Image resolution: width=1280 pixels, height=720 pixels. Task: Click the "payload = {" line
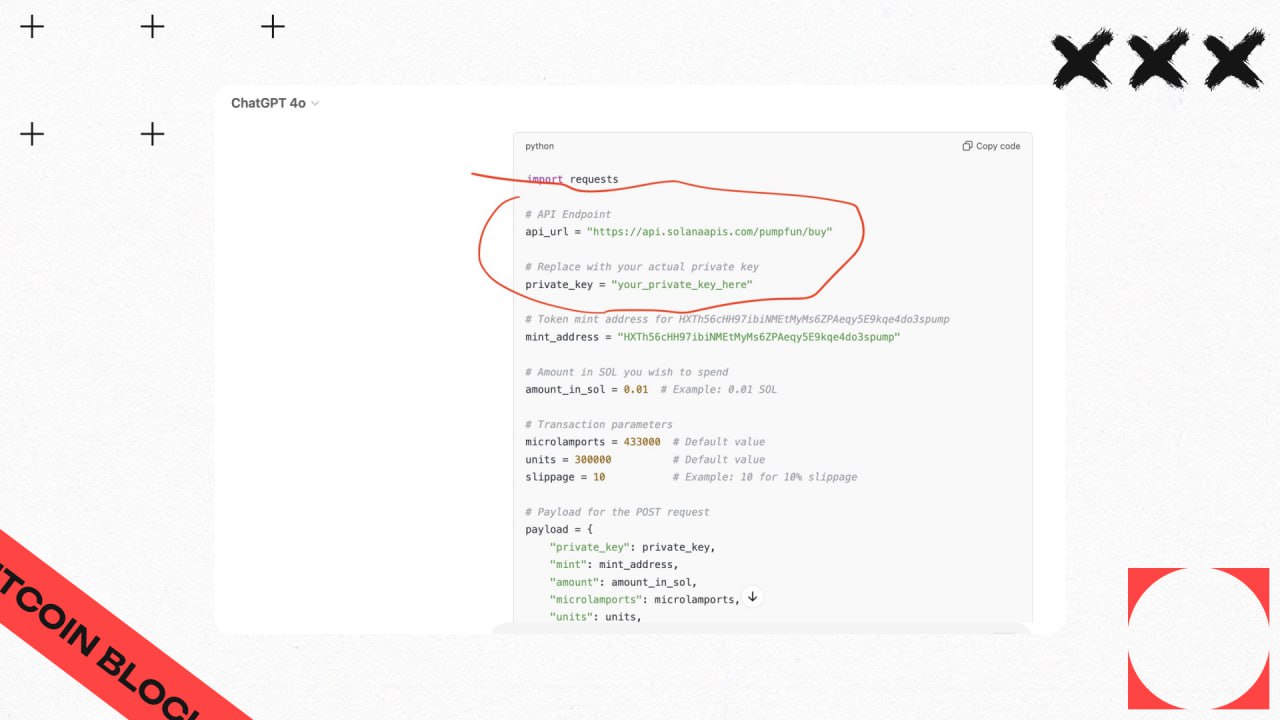[x=560, y=530]
